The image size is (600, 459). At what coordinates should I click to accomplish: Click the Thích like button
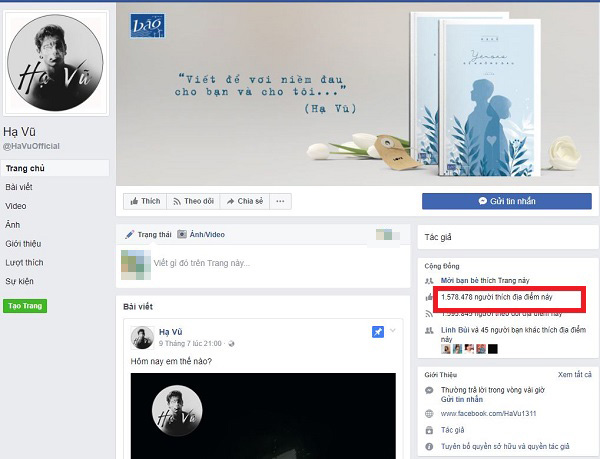(145, 201)
